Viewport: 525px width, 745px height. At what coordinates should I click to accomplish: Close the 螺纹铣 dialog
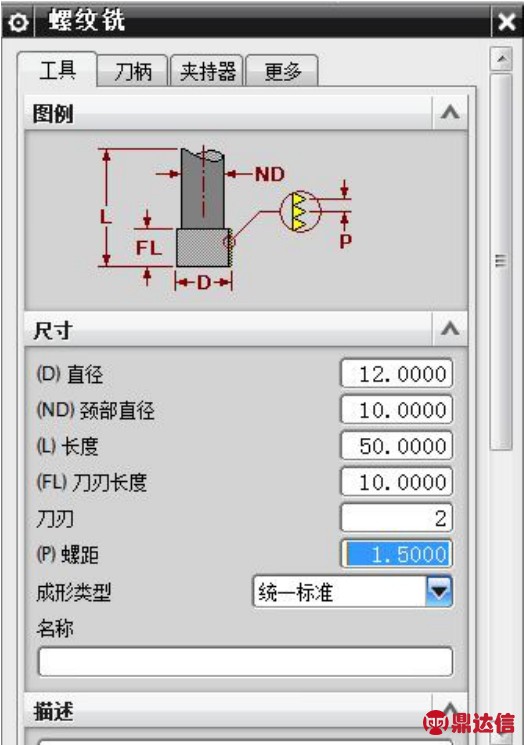[x=506, y=21]
